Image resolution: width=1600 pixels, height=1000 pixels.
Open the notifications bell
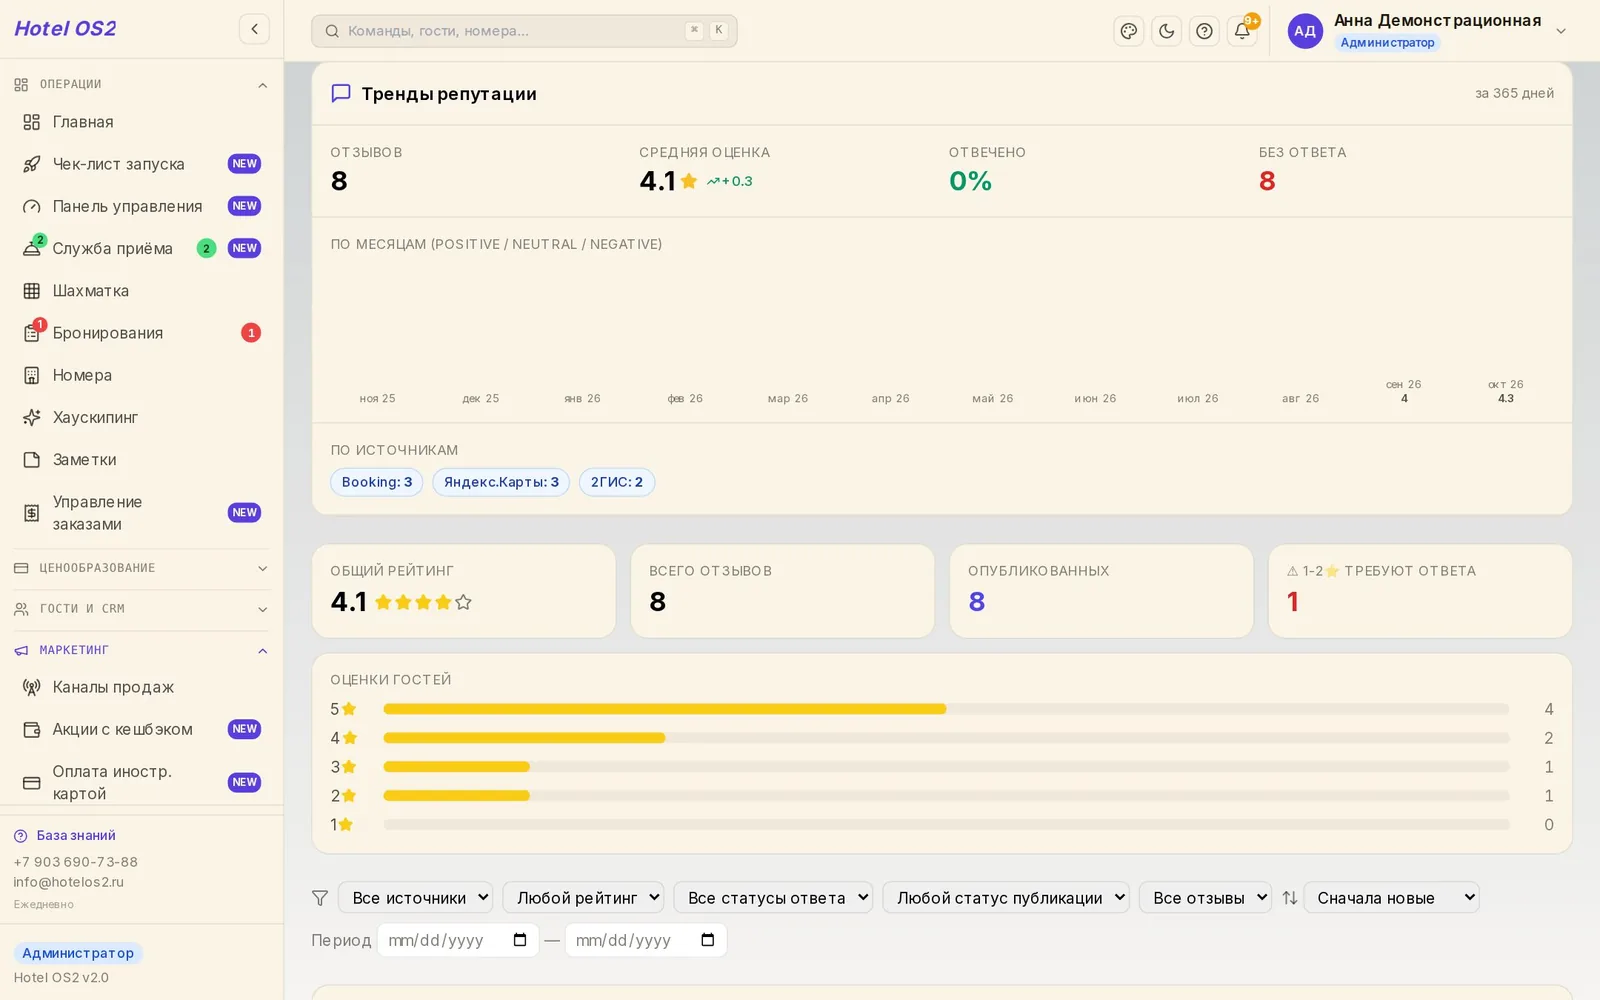(1242, 31)
